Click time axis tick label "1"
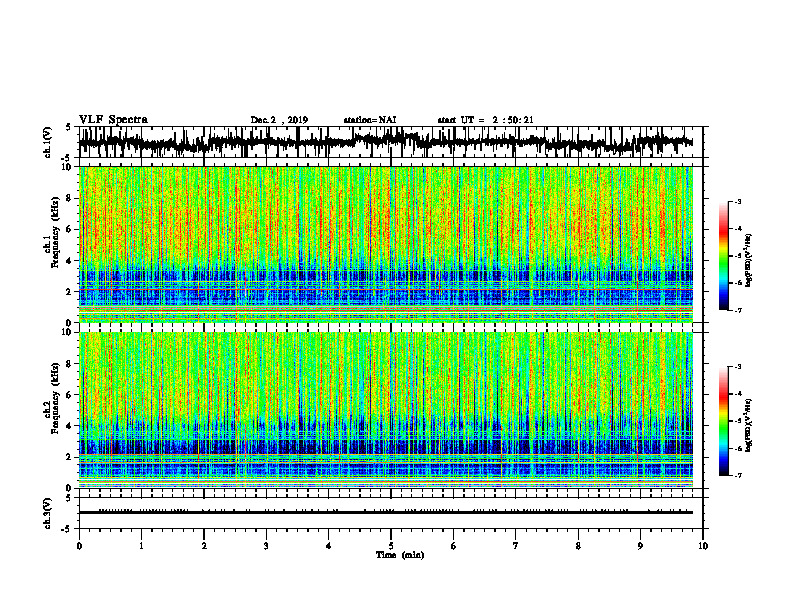Image resolution: width=792 pixels, height=612 pixels. point(141,546)
